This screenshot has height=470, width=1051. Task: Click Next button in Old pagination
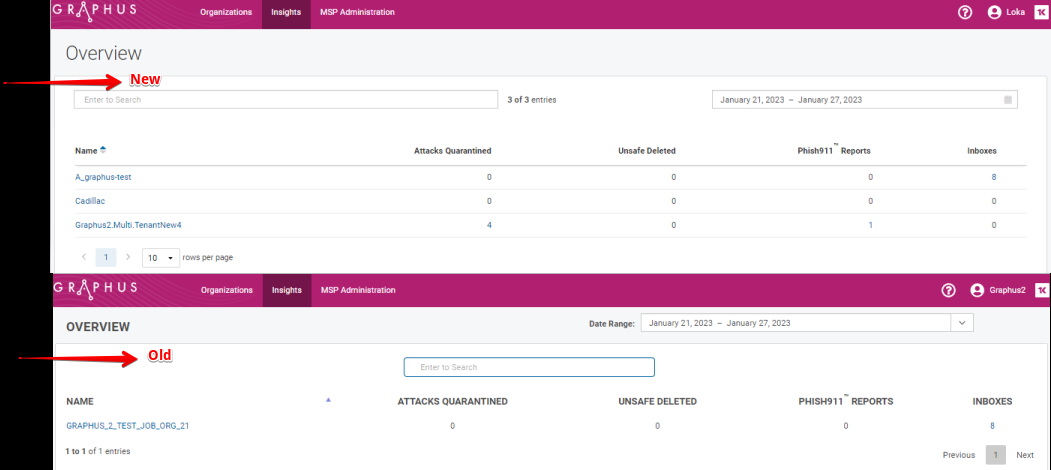(1025, 455)
